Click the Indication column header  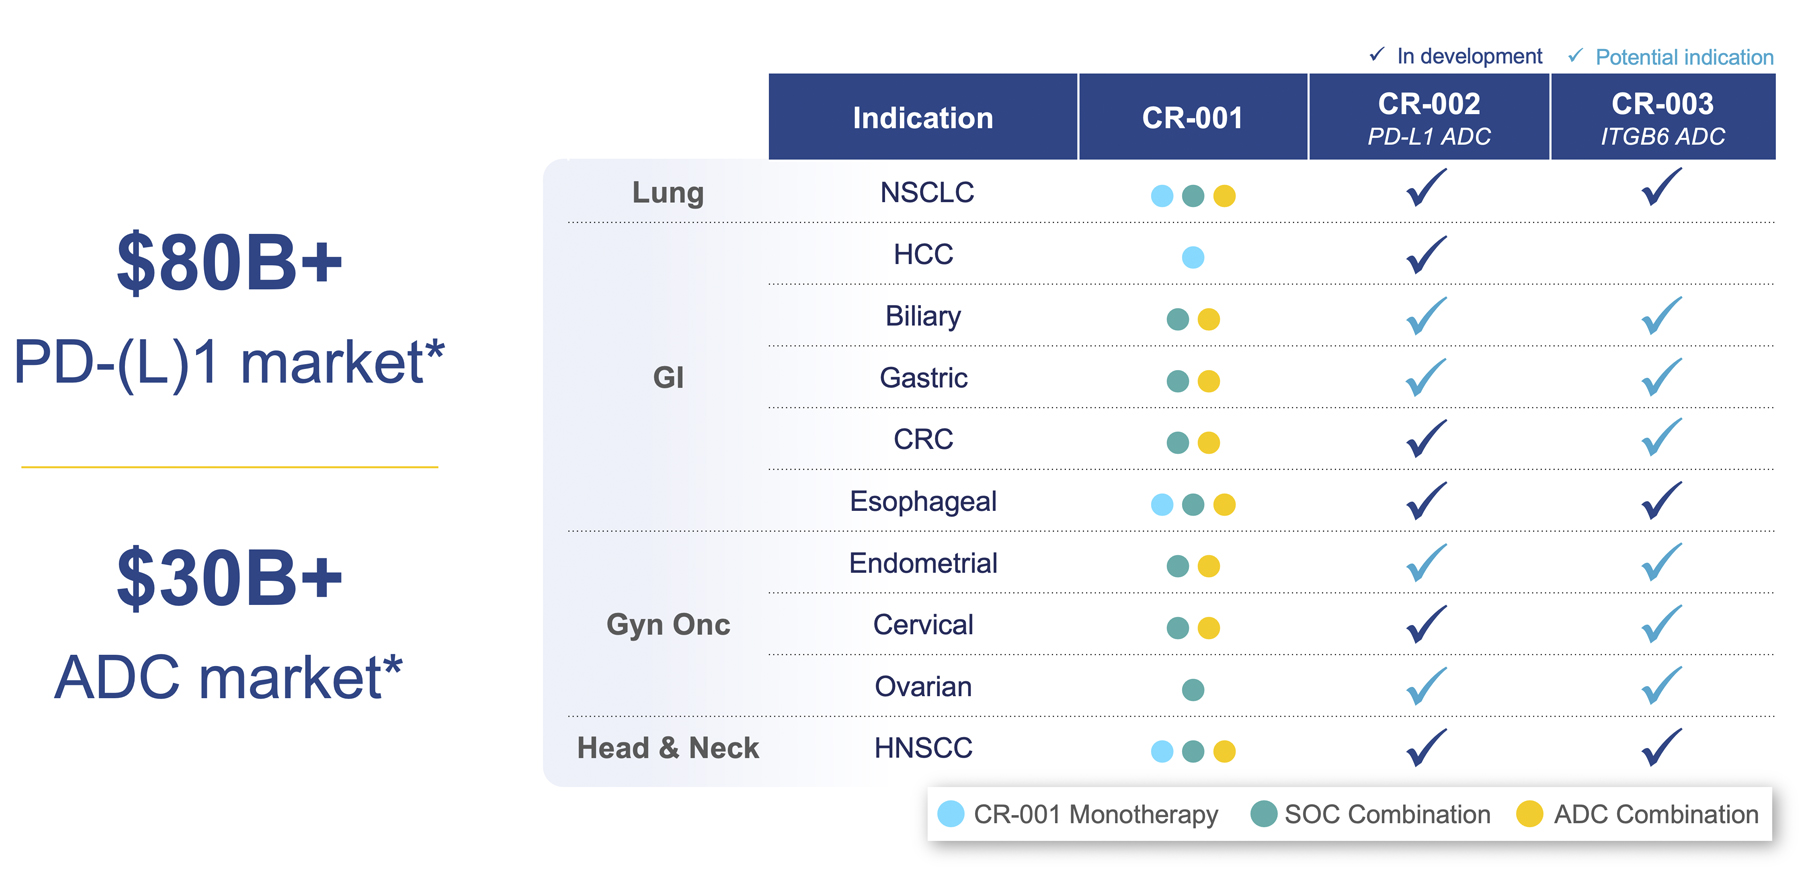[x=922, y=118]
